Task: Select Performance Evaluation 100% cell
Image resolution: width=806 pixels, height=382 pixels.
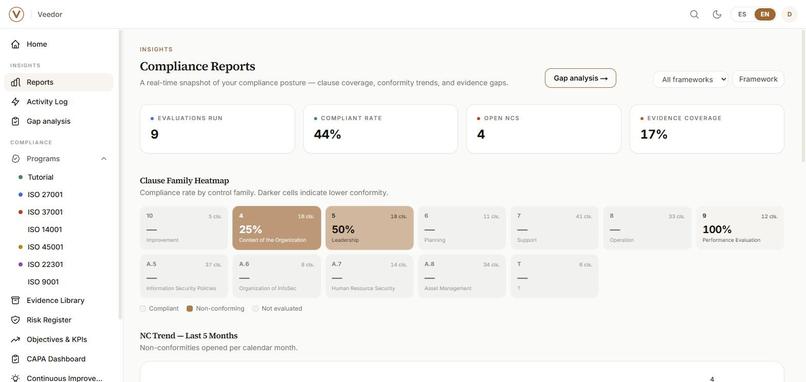Action: [x=740, y=228]
